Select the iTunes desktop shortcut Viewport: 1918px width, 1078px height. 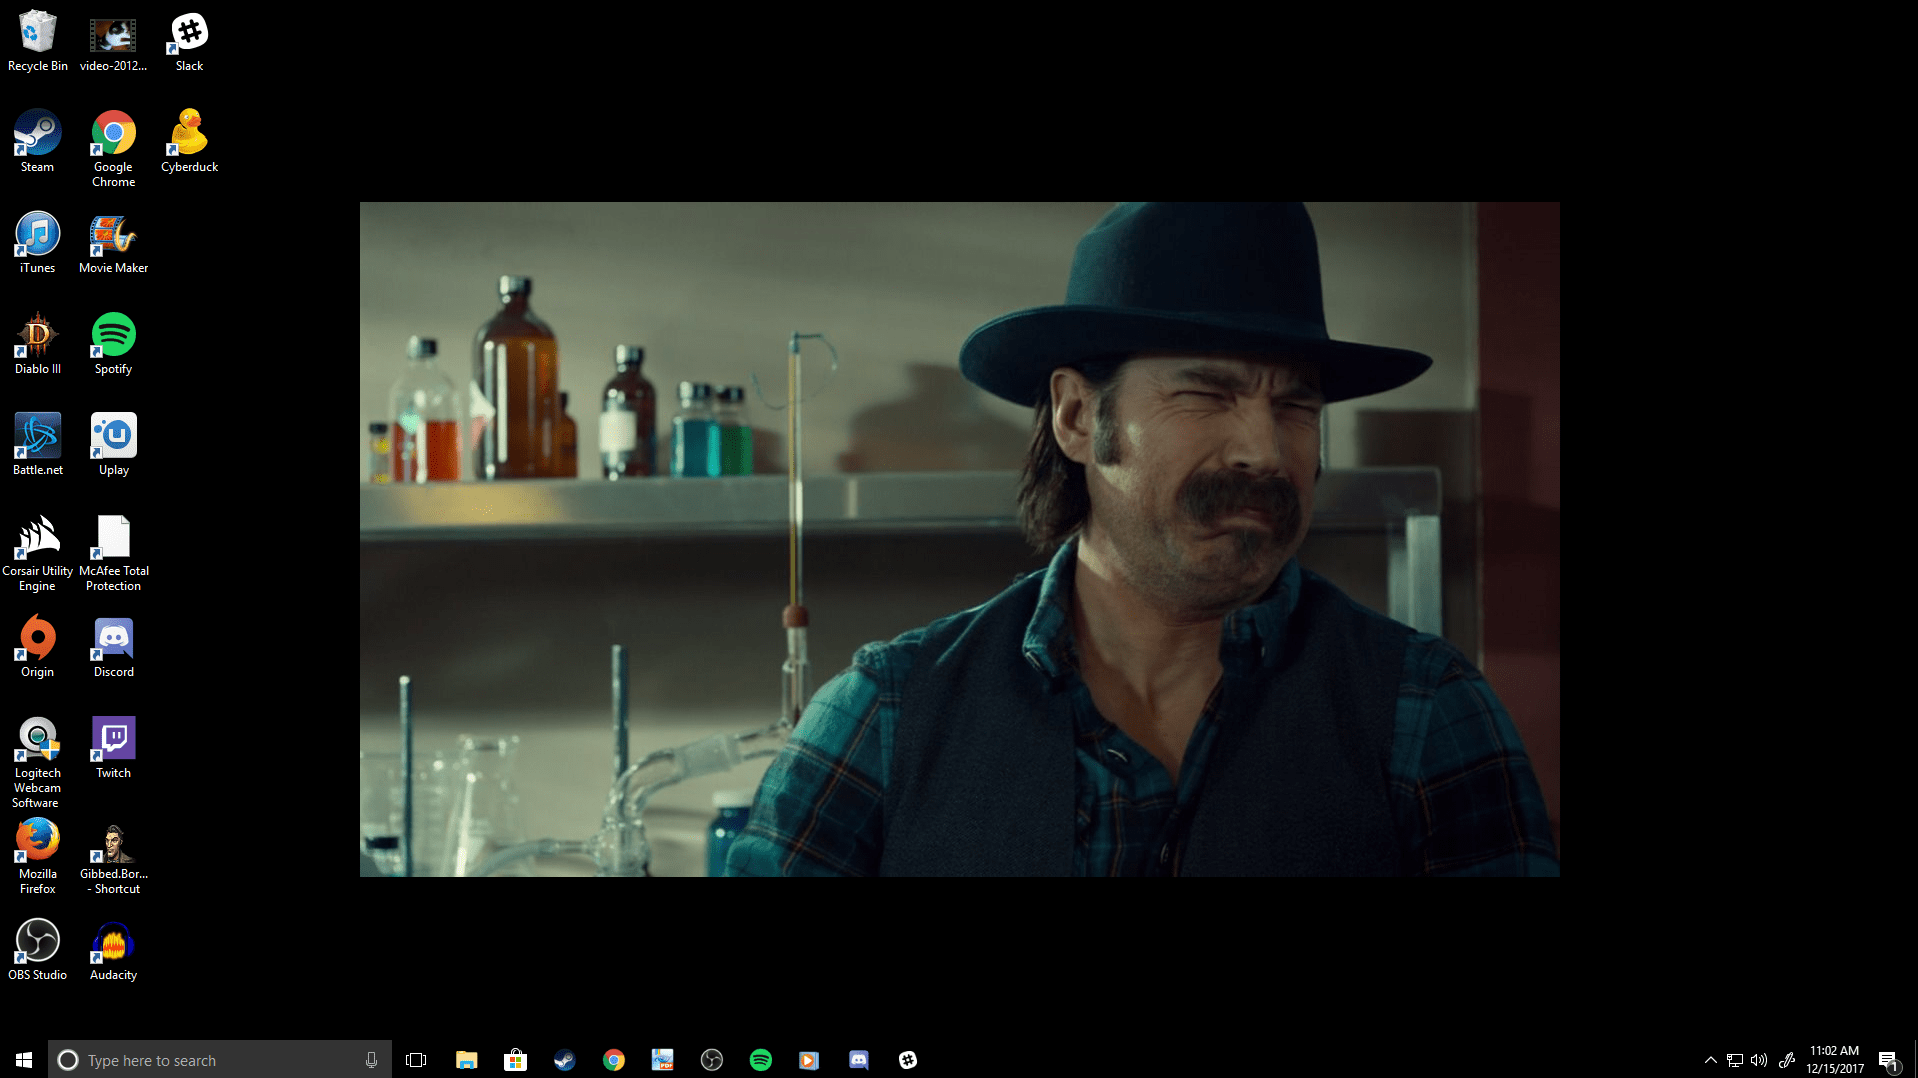tap(38, 243)
